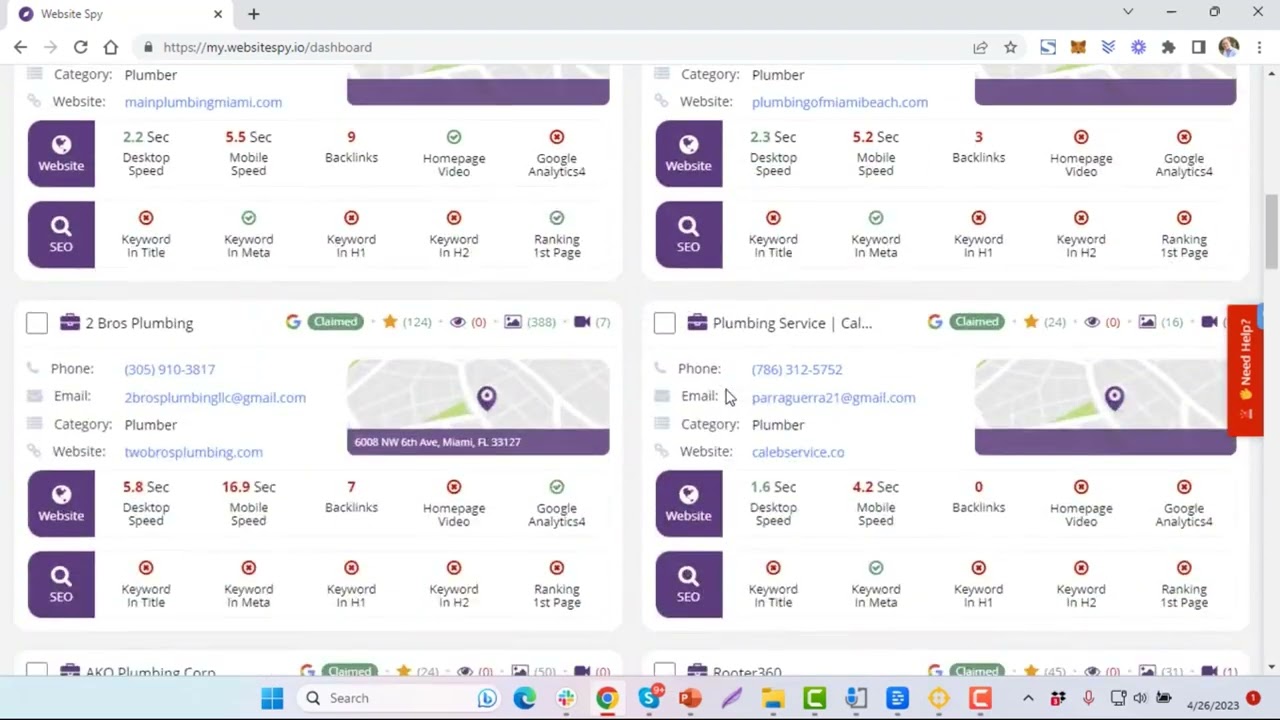
Task: Email parraguerra21@gmail.com
Action: [833, 397]
